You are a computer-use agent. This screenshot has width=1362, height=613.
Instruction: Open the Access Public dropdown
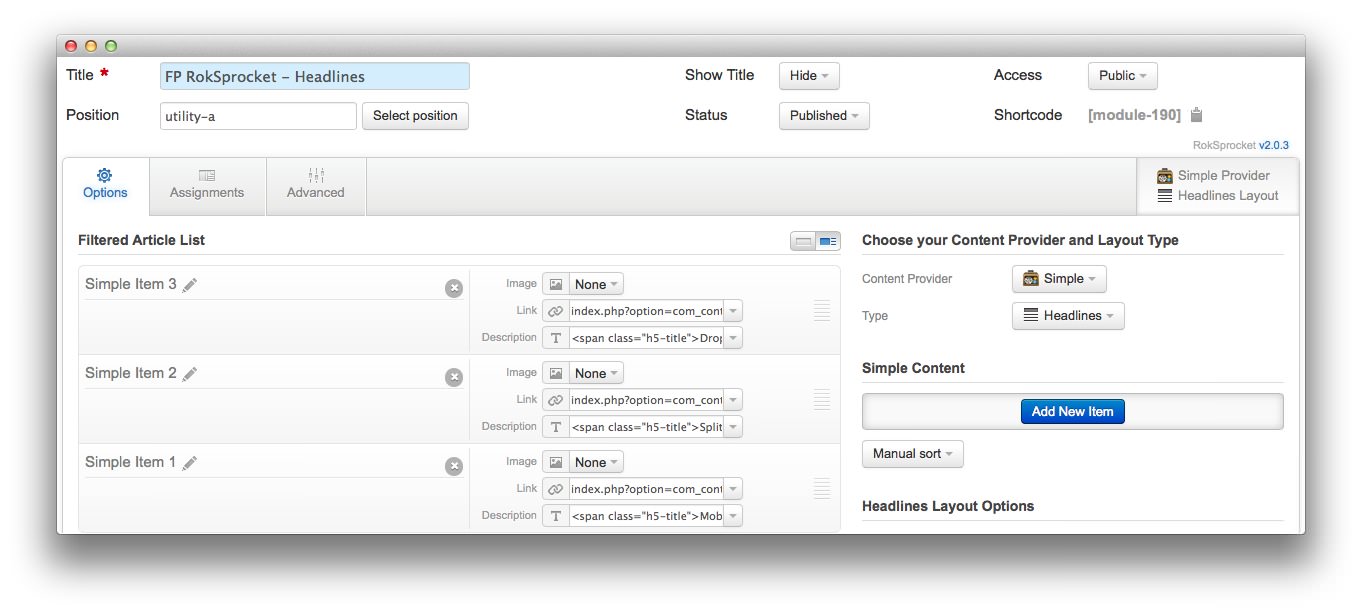click(1123, 76)
